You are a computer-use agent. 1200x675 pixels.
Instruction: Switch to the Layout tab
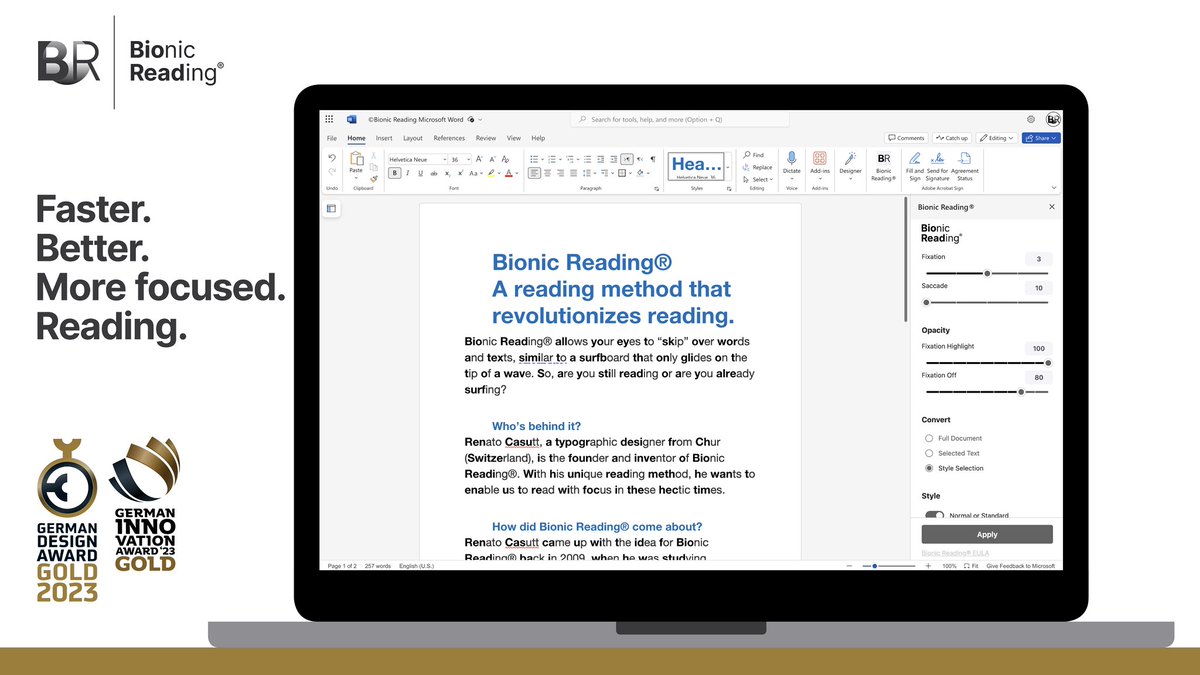413,138
